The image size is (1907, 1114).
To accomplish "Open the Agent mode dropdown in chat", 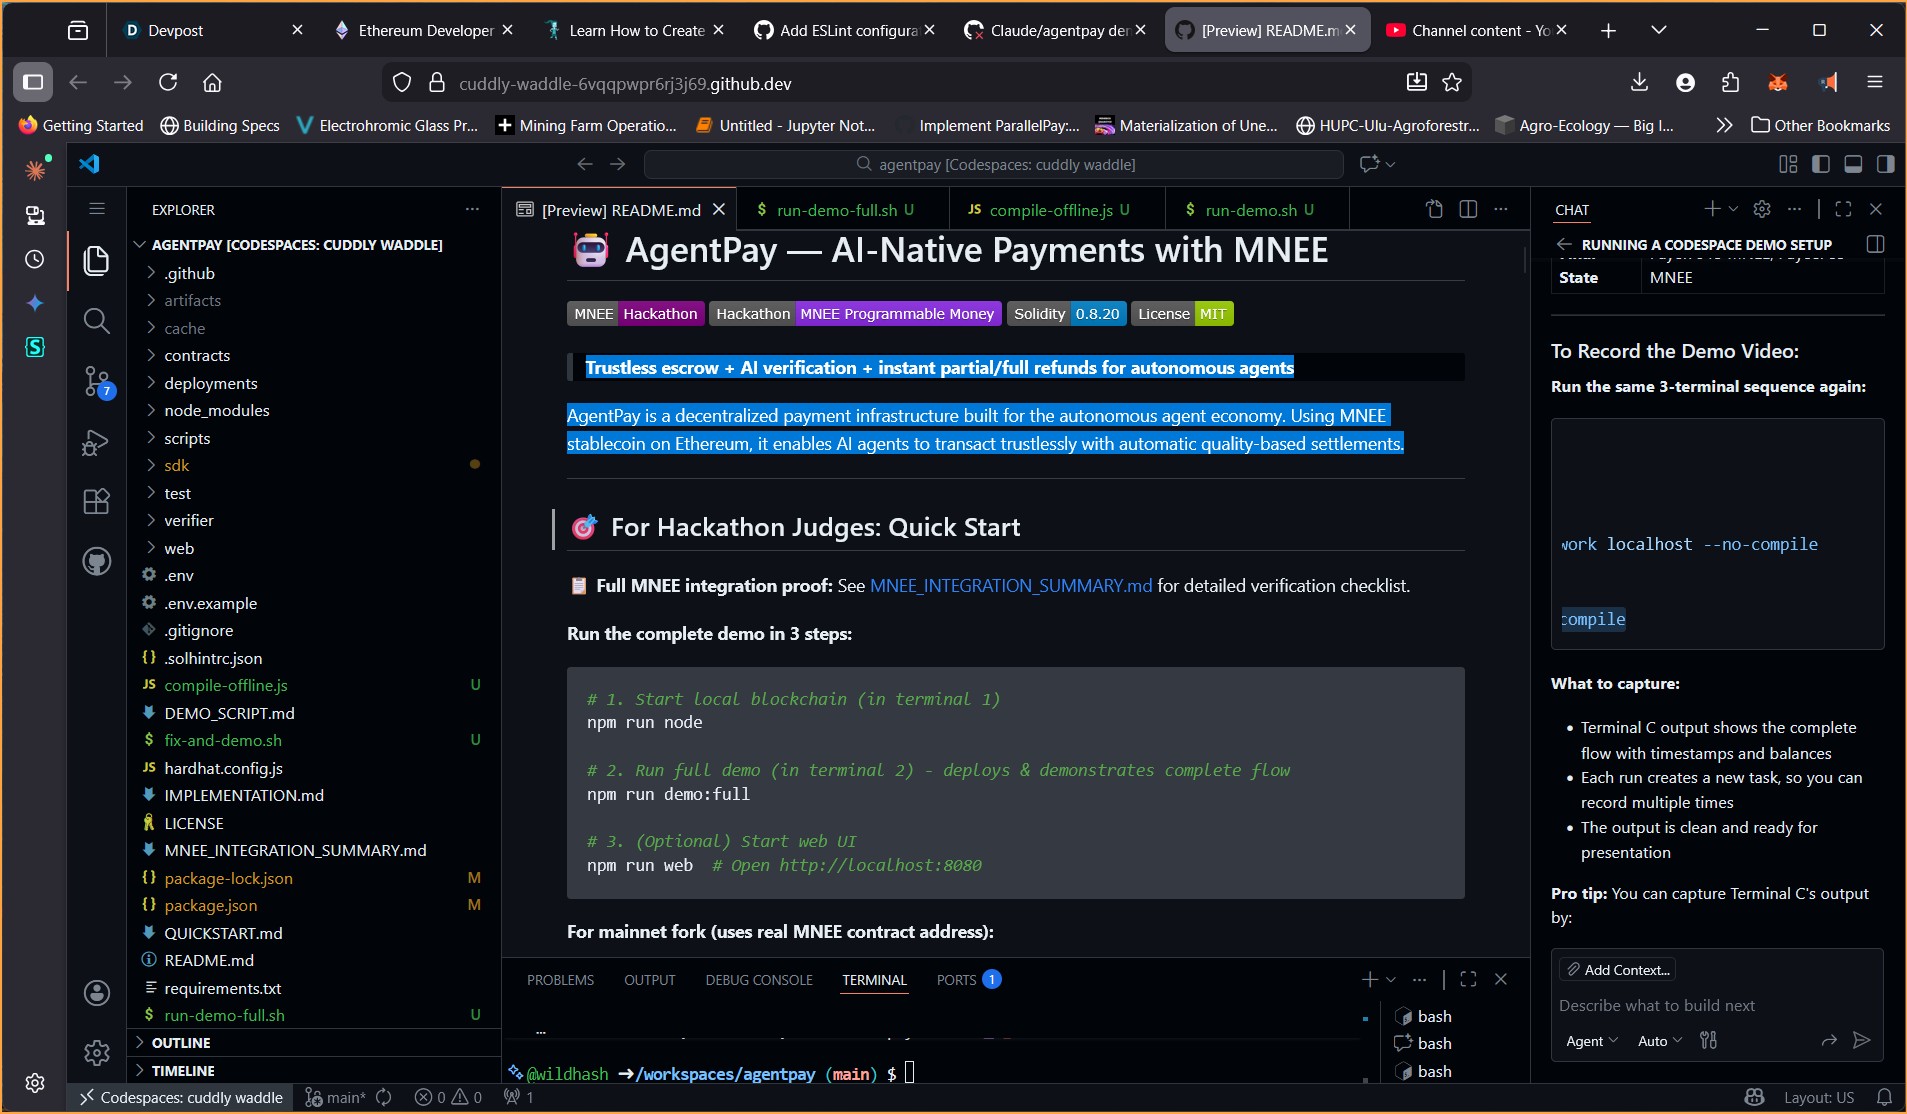I will 1591,1041.
